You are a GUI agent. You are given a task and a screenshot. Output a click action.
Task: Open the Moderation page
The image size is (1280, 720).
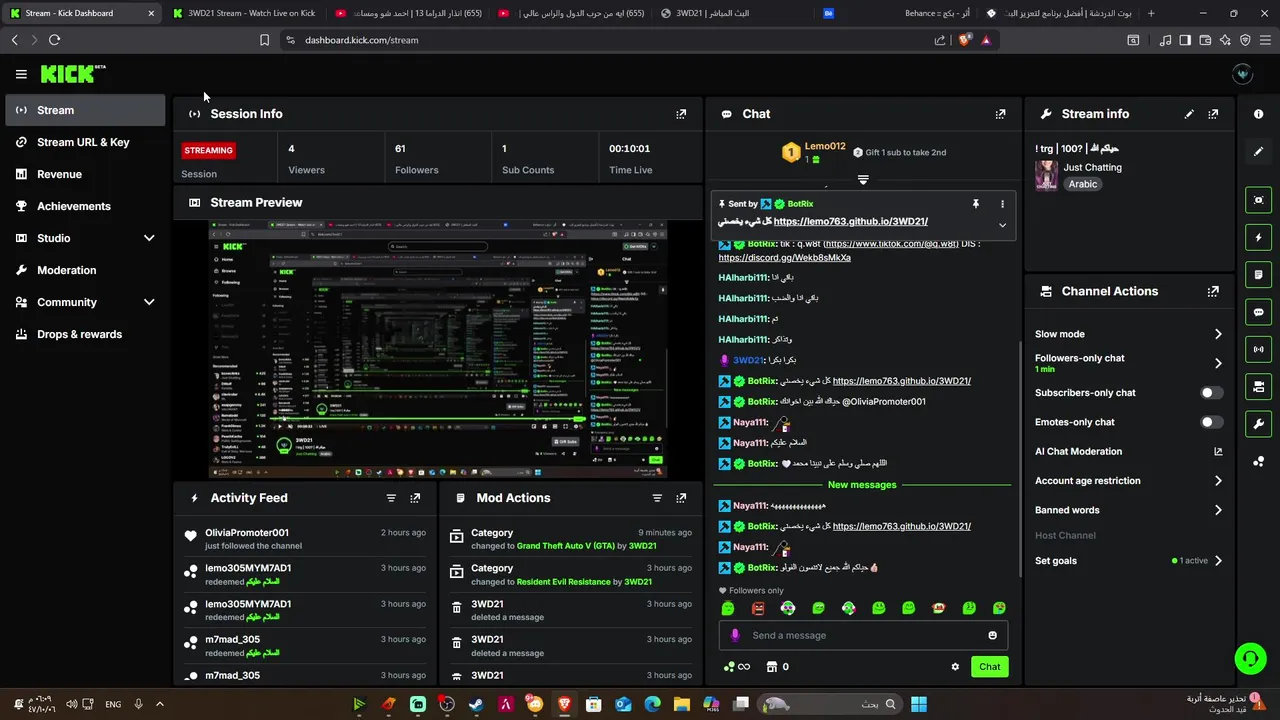(x=85, y=270)
